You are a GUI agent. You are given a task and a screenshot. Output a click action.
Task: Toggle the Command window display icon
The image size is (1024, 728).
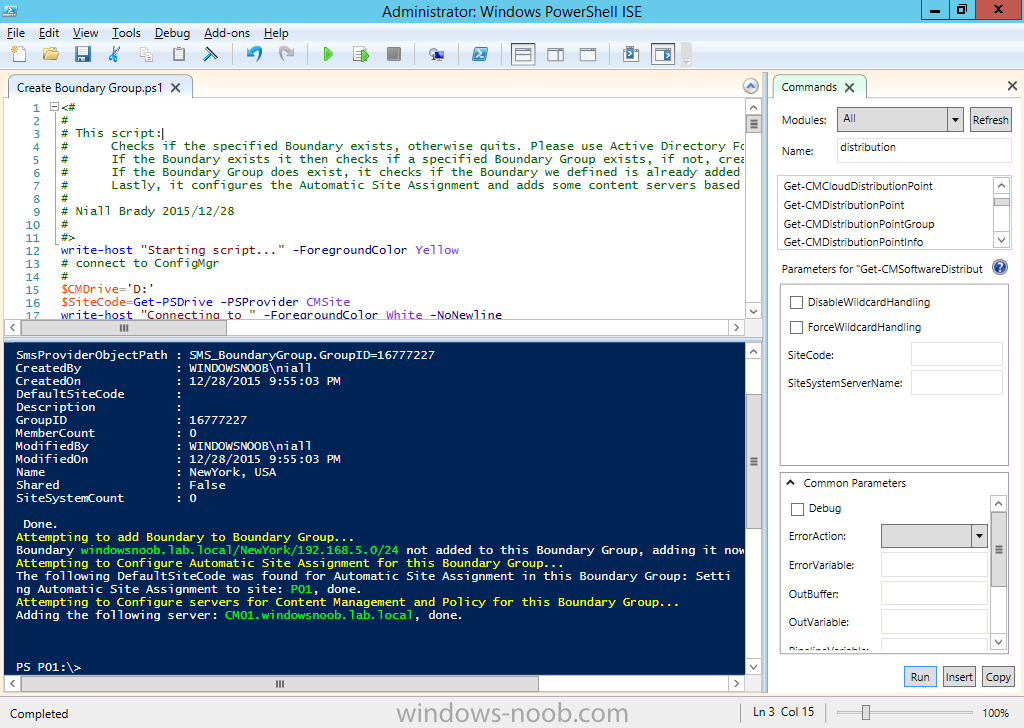631,54
